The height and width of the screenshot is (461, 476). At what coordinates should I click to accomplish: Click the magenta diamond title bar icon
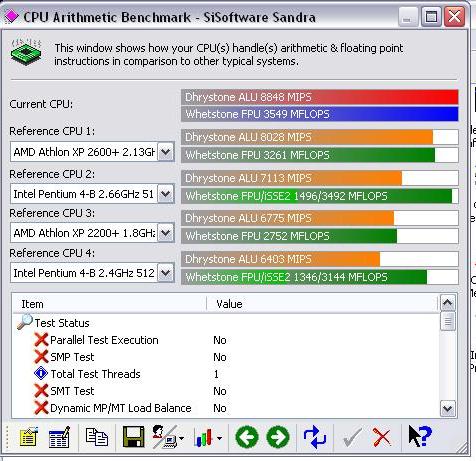point(11,16)
